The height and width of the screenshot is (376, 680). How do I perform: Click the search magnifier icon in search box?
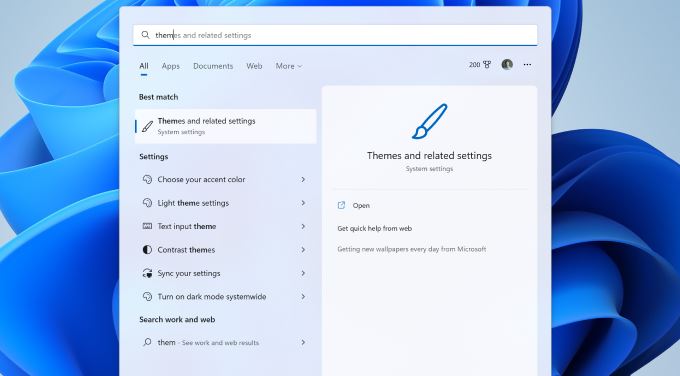coord(146,35)
